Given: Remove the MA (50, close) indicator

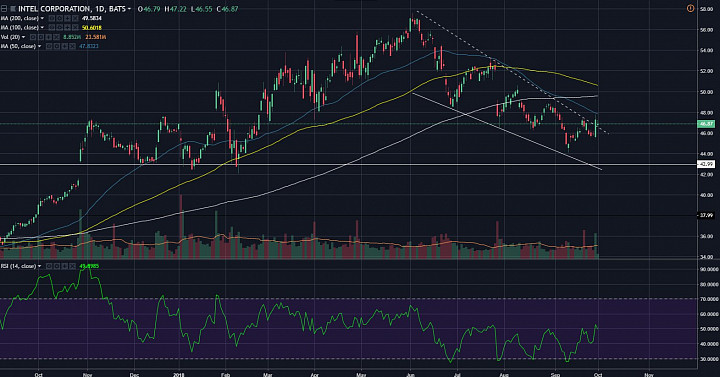Looking at the screenshot, I should click(73, 46).
